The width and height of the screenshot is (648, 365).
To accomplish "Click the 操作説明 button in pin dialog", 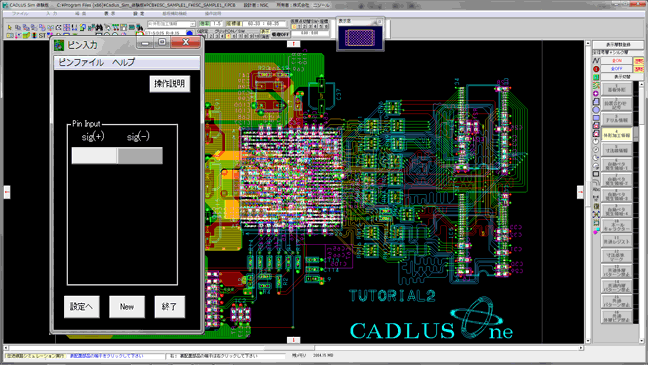I will (x=170, y=84).
